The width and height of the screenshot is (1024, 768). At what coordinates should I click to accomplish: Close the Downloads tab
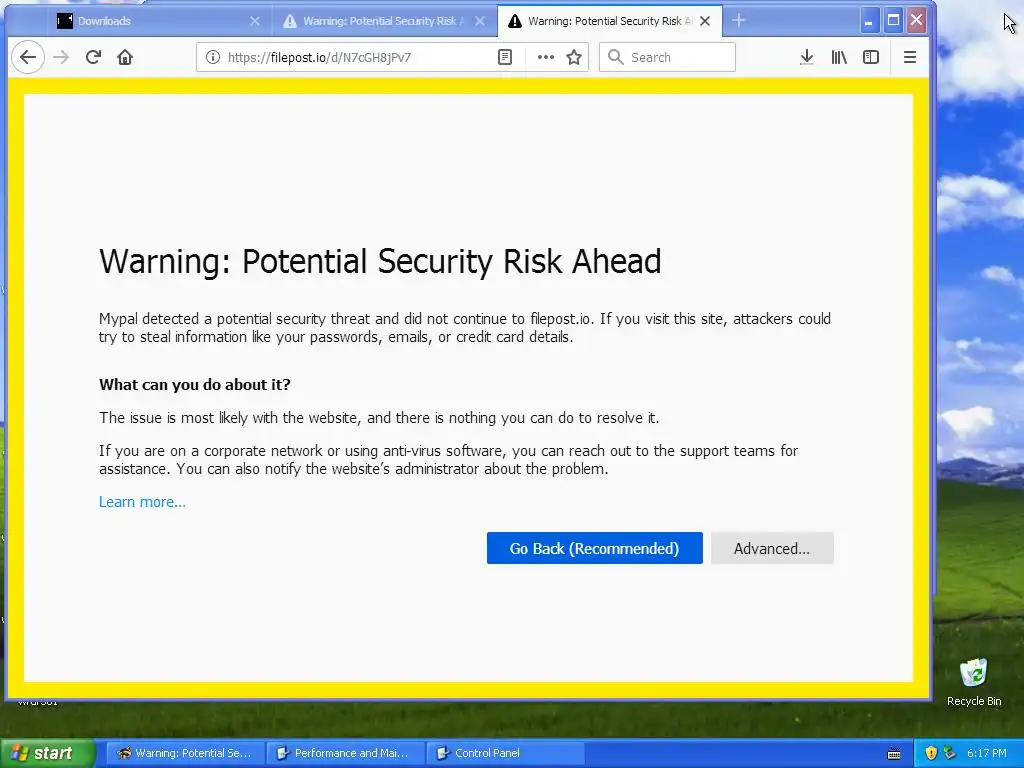255,21
